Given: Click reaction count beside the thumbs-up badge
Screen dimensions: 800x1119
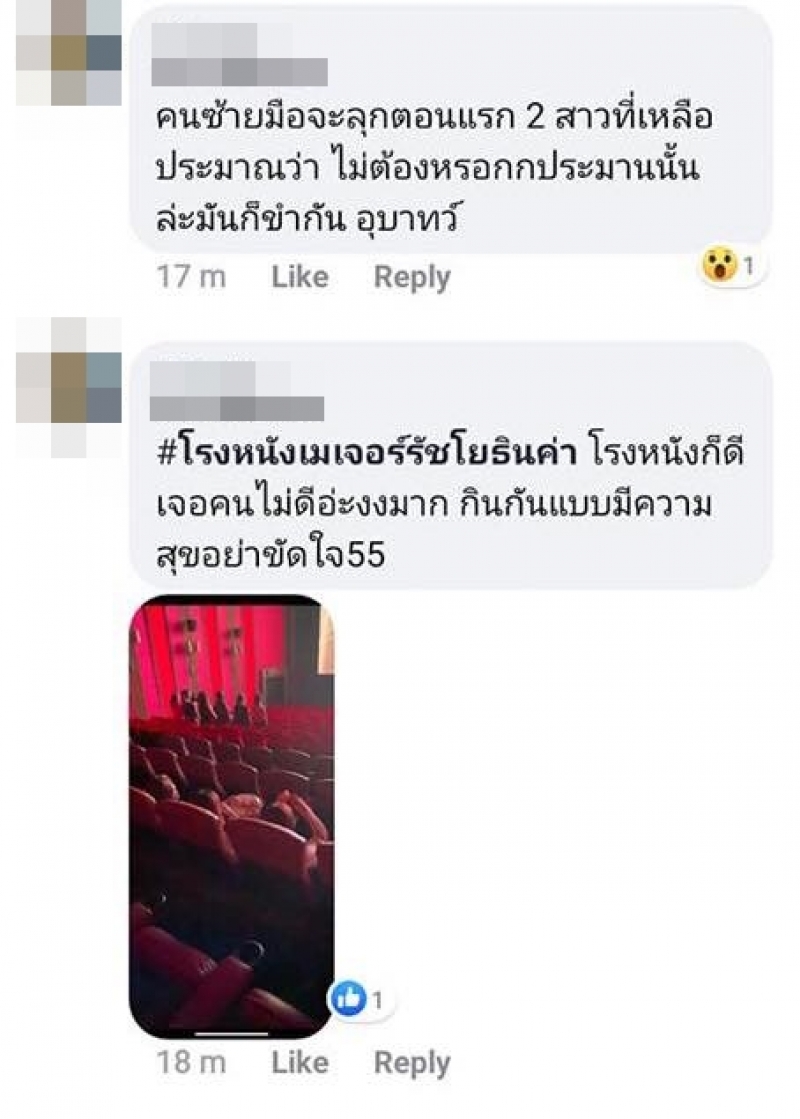Looking at the screenshot, I should pyautogui.click(x=377, y=1000).
